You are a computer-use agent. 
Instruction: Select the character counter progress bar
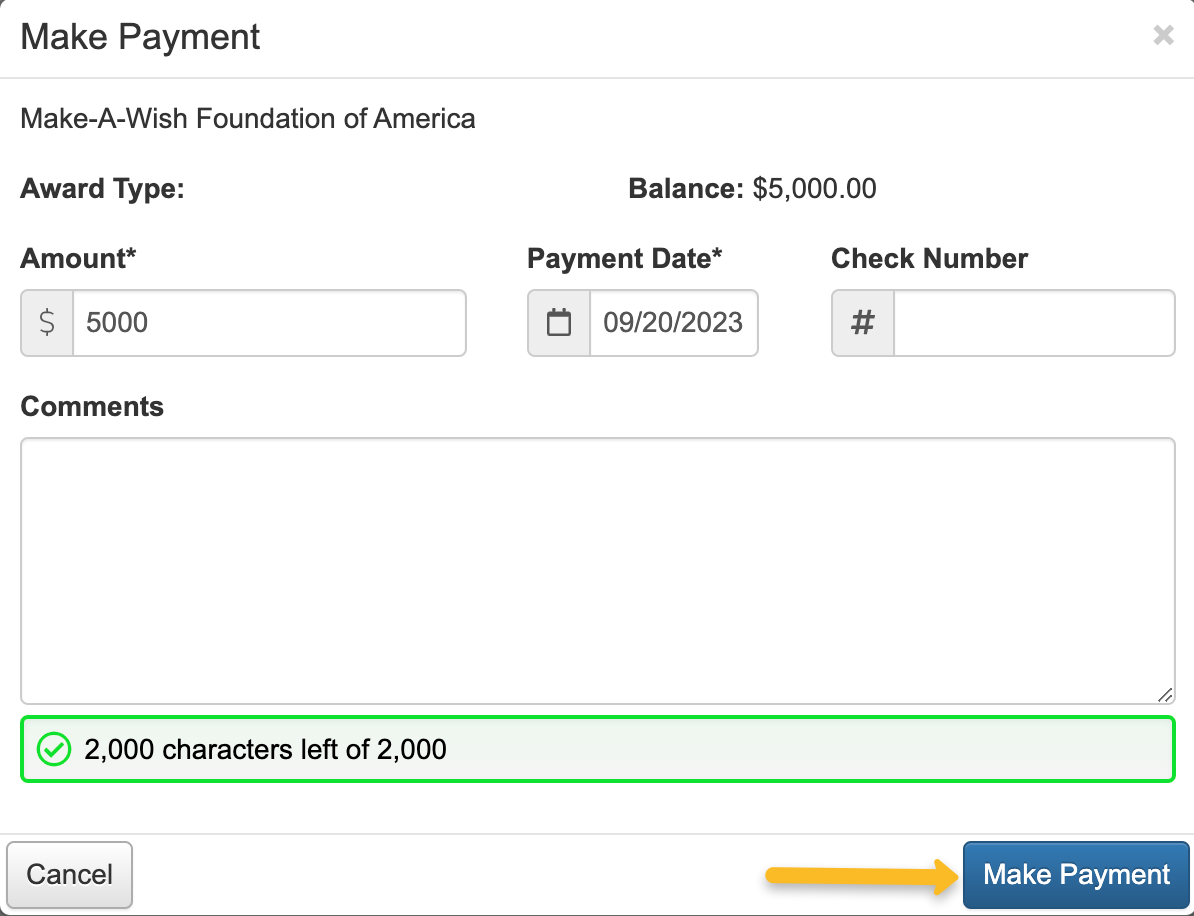click(x=597, y=749)
